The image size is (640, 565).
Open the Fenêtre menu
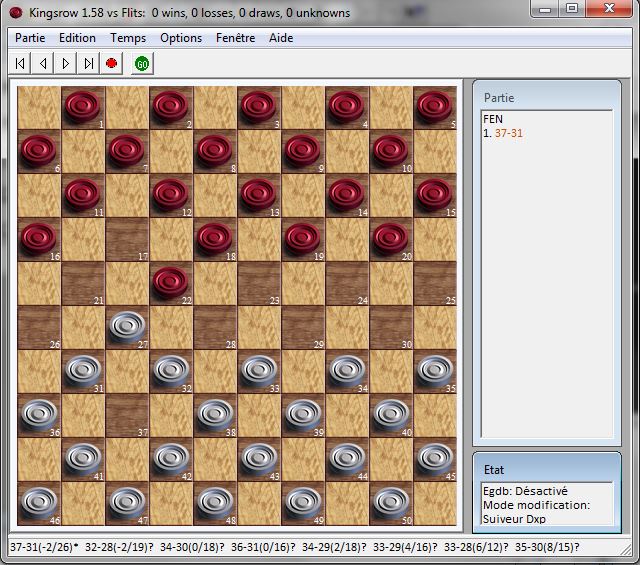tap(235, 38)
